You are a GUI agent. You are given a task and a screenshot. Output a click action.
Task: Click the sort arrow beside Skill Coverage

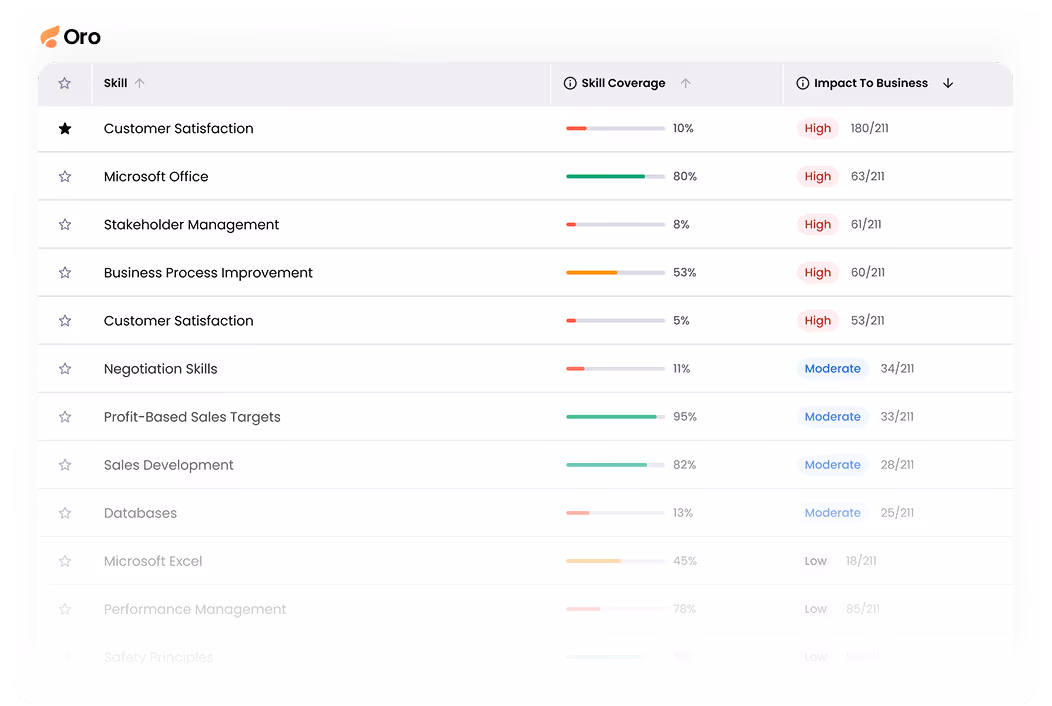pos(686,83)
